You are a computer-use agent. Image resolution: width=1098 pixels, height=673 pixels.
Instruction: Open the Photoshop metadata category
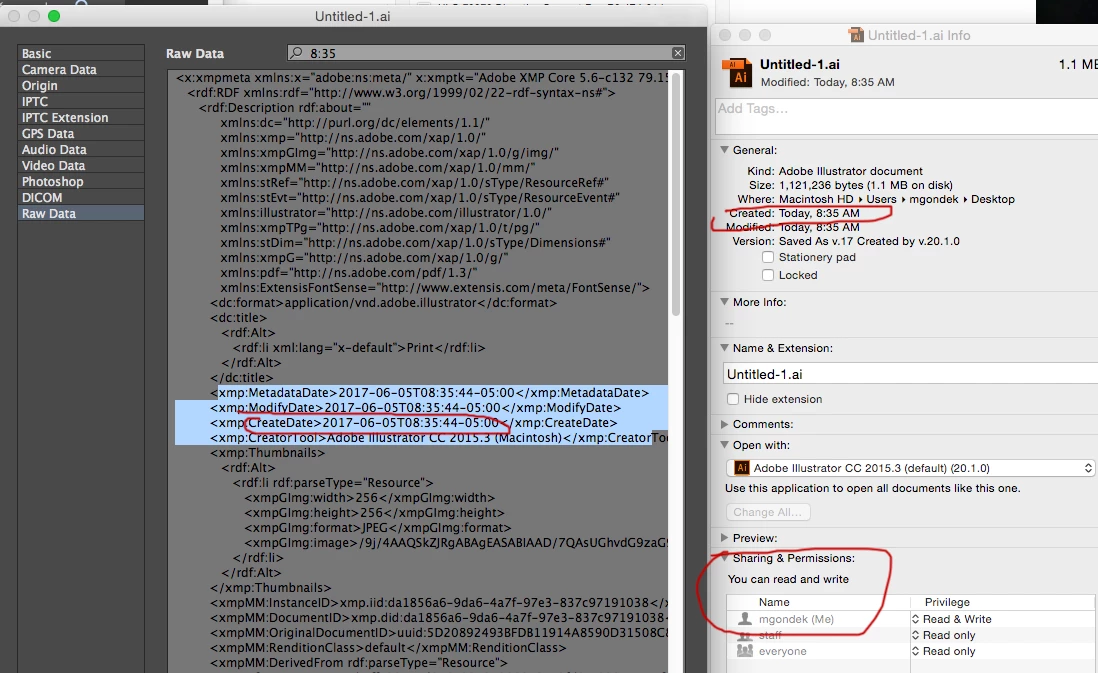(81, 181)
